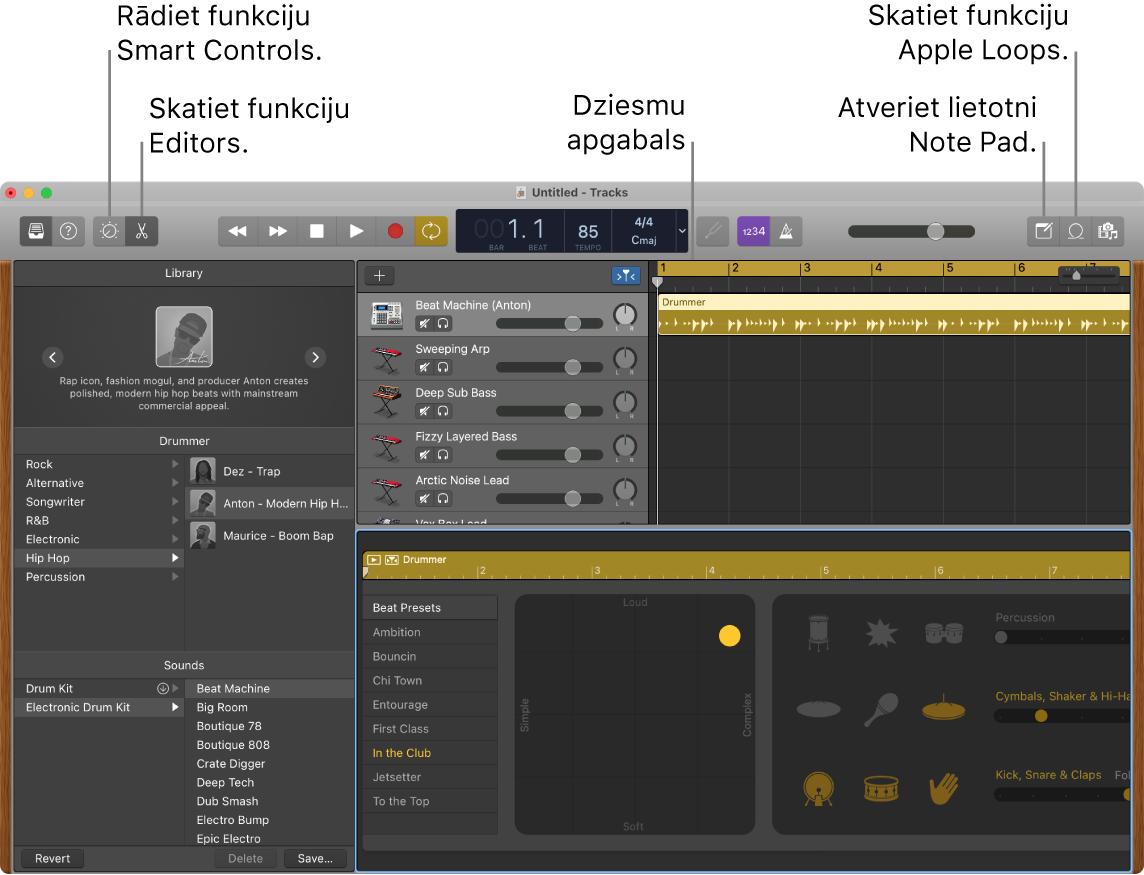Mute the Beat Machine (Anton) track
This screenshot has height=875, width=1144.
pos(424,323)
